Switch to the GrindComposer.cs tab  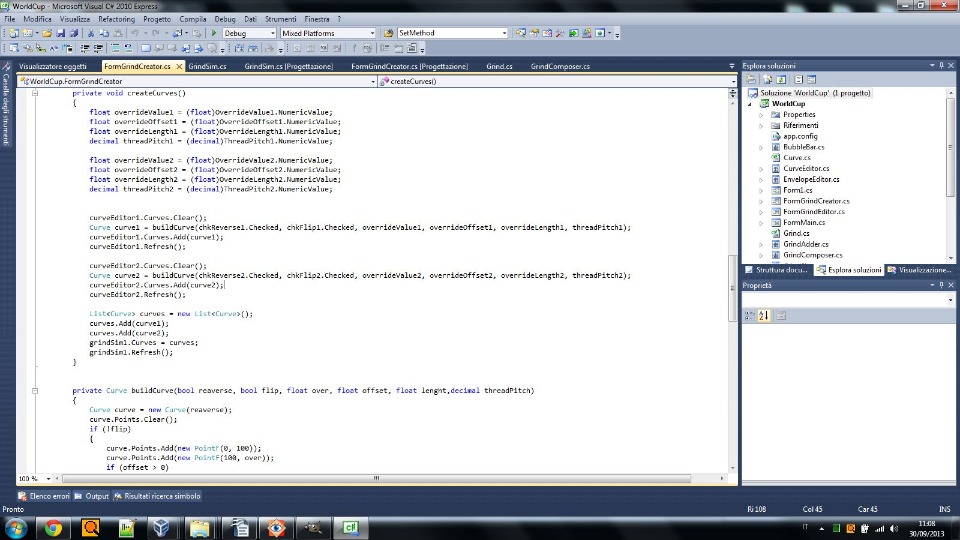[x=559, y=66]
